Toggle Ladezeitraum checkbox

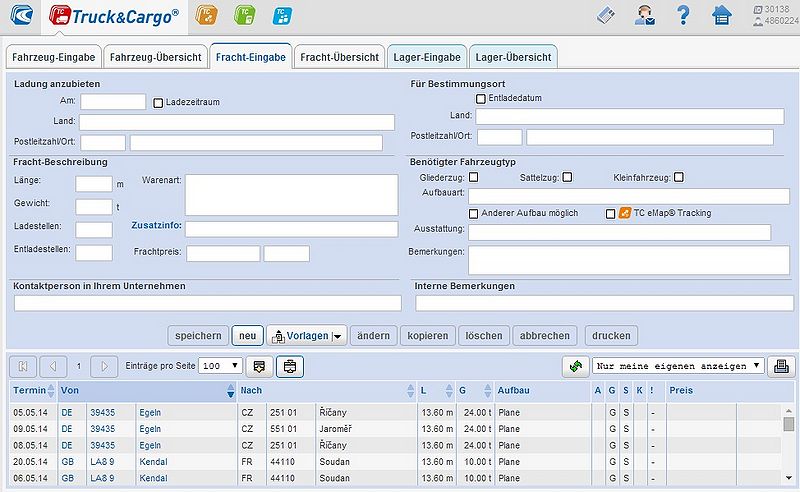pyautogui.click(x=158, y=103)
